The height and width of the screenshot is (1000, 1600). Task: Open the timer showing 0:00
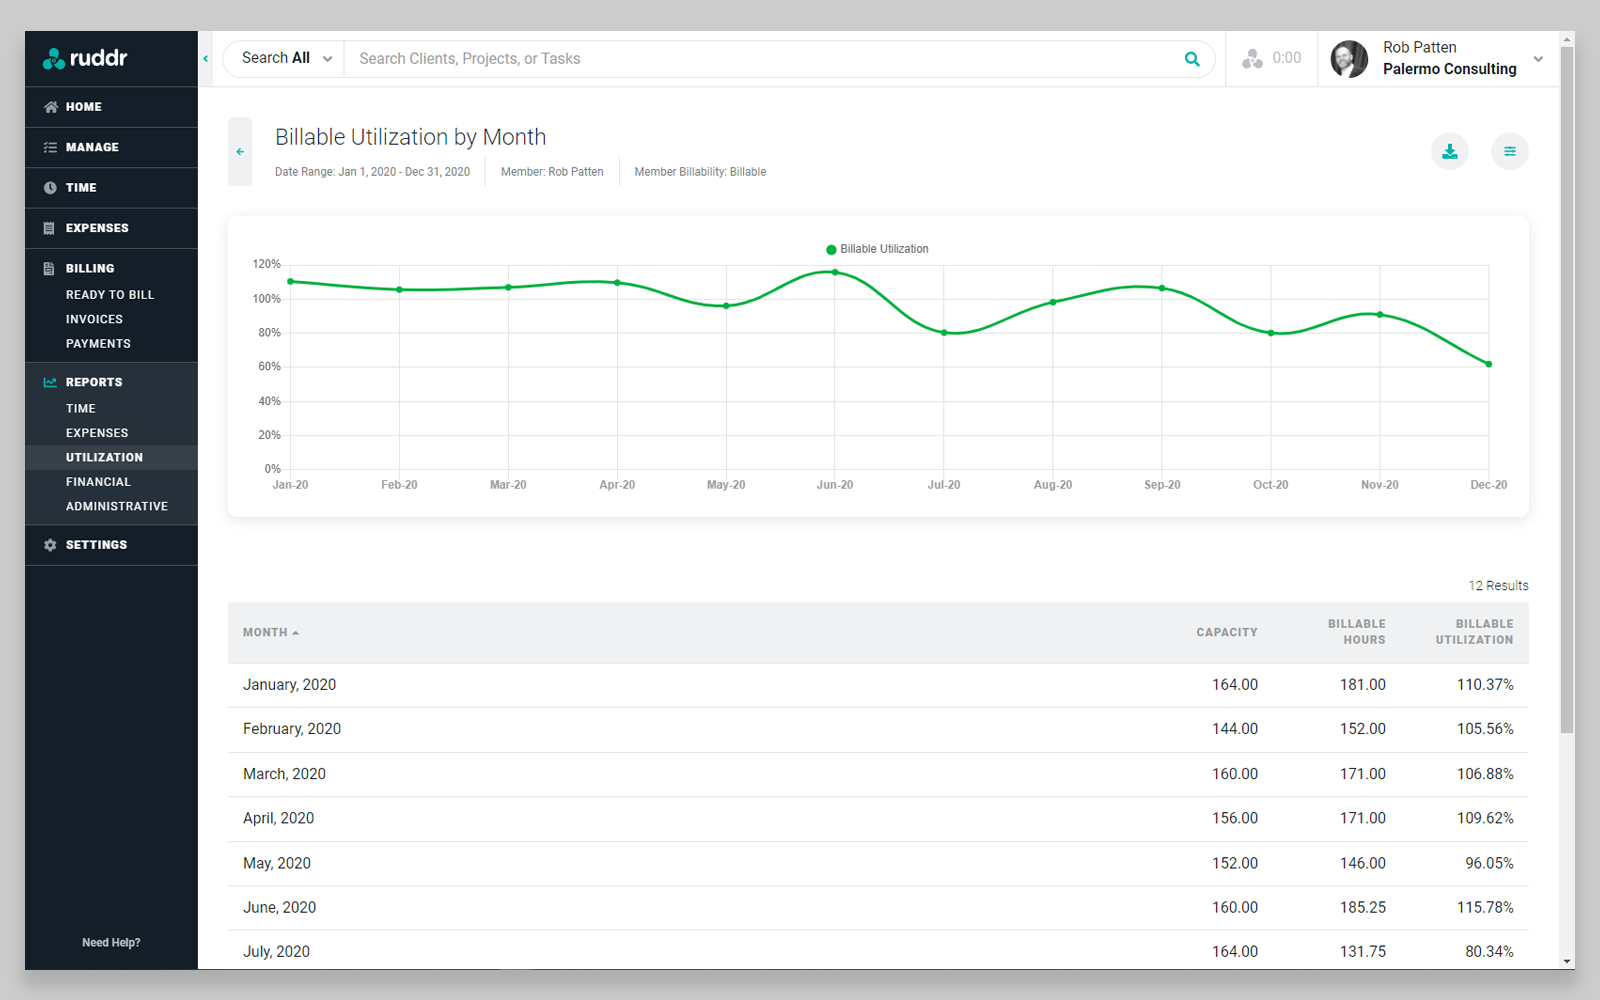(x=1270, y=58)
